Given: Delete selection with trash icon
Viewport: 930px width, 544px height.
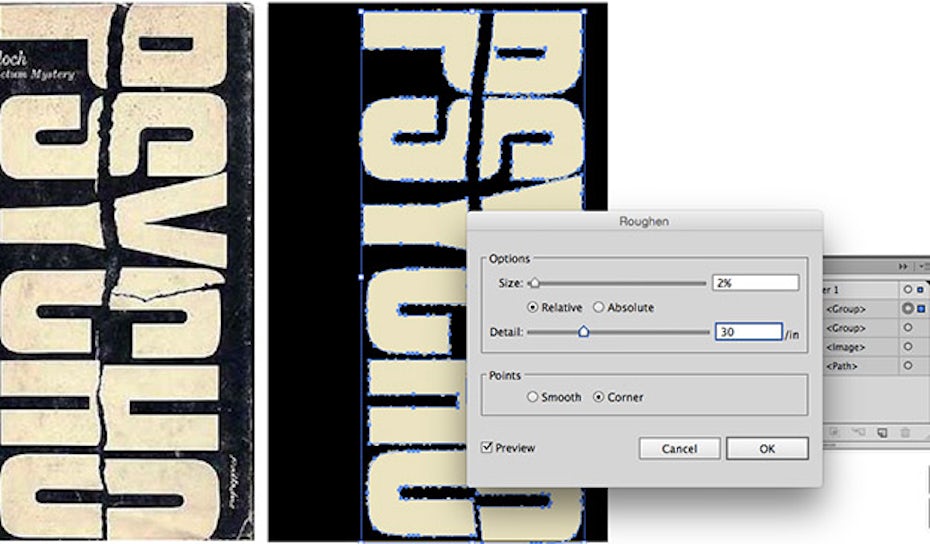Looking at the screenshot, I should 905,433.
